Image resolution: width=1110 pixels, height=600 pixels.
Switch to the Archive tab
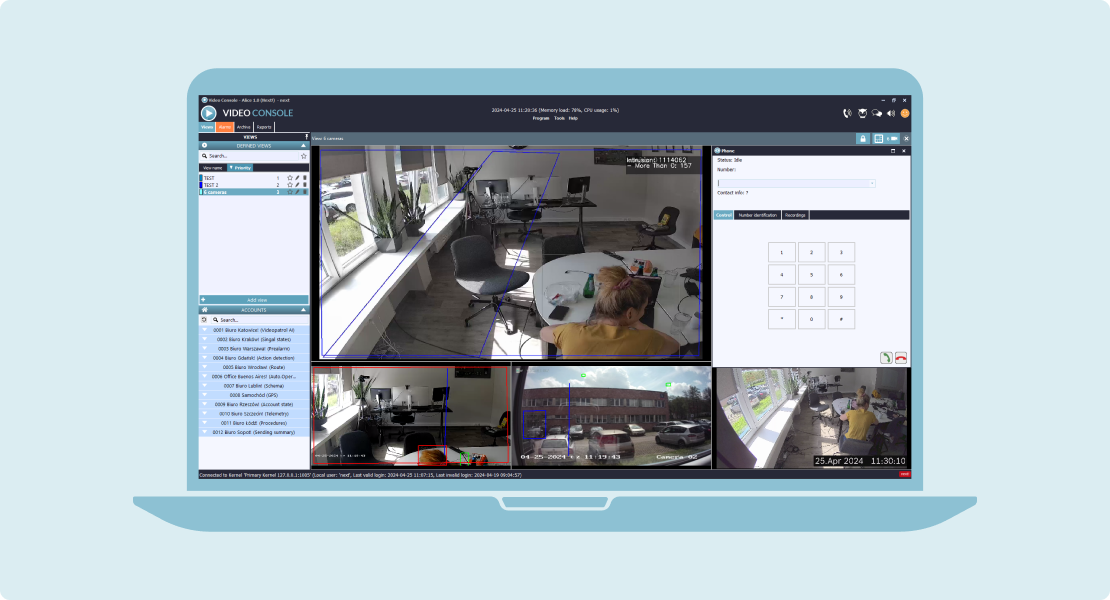243,127
